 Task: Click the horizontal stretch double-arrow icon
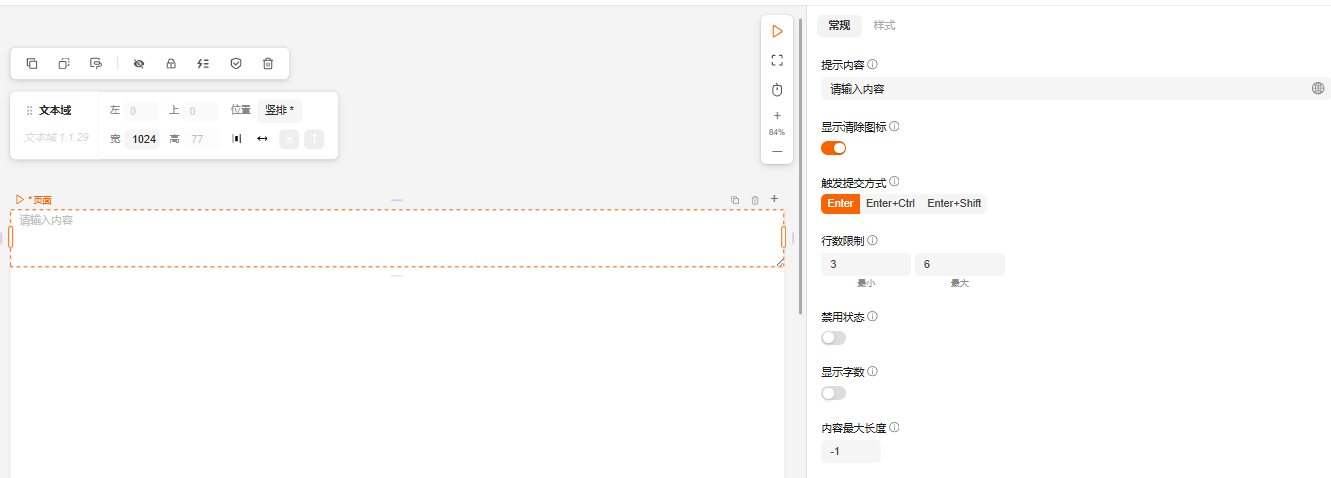262,139
